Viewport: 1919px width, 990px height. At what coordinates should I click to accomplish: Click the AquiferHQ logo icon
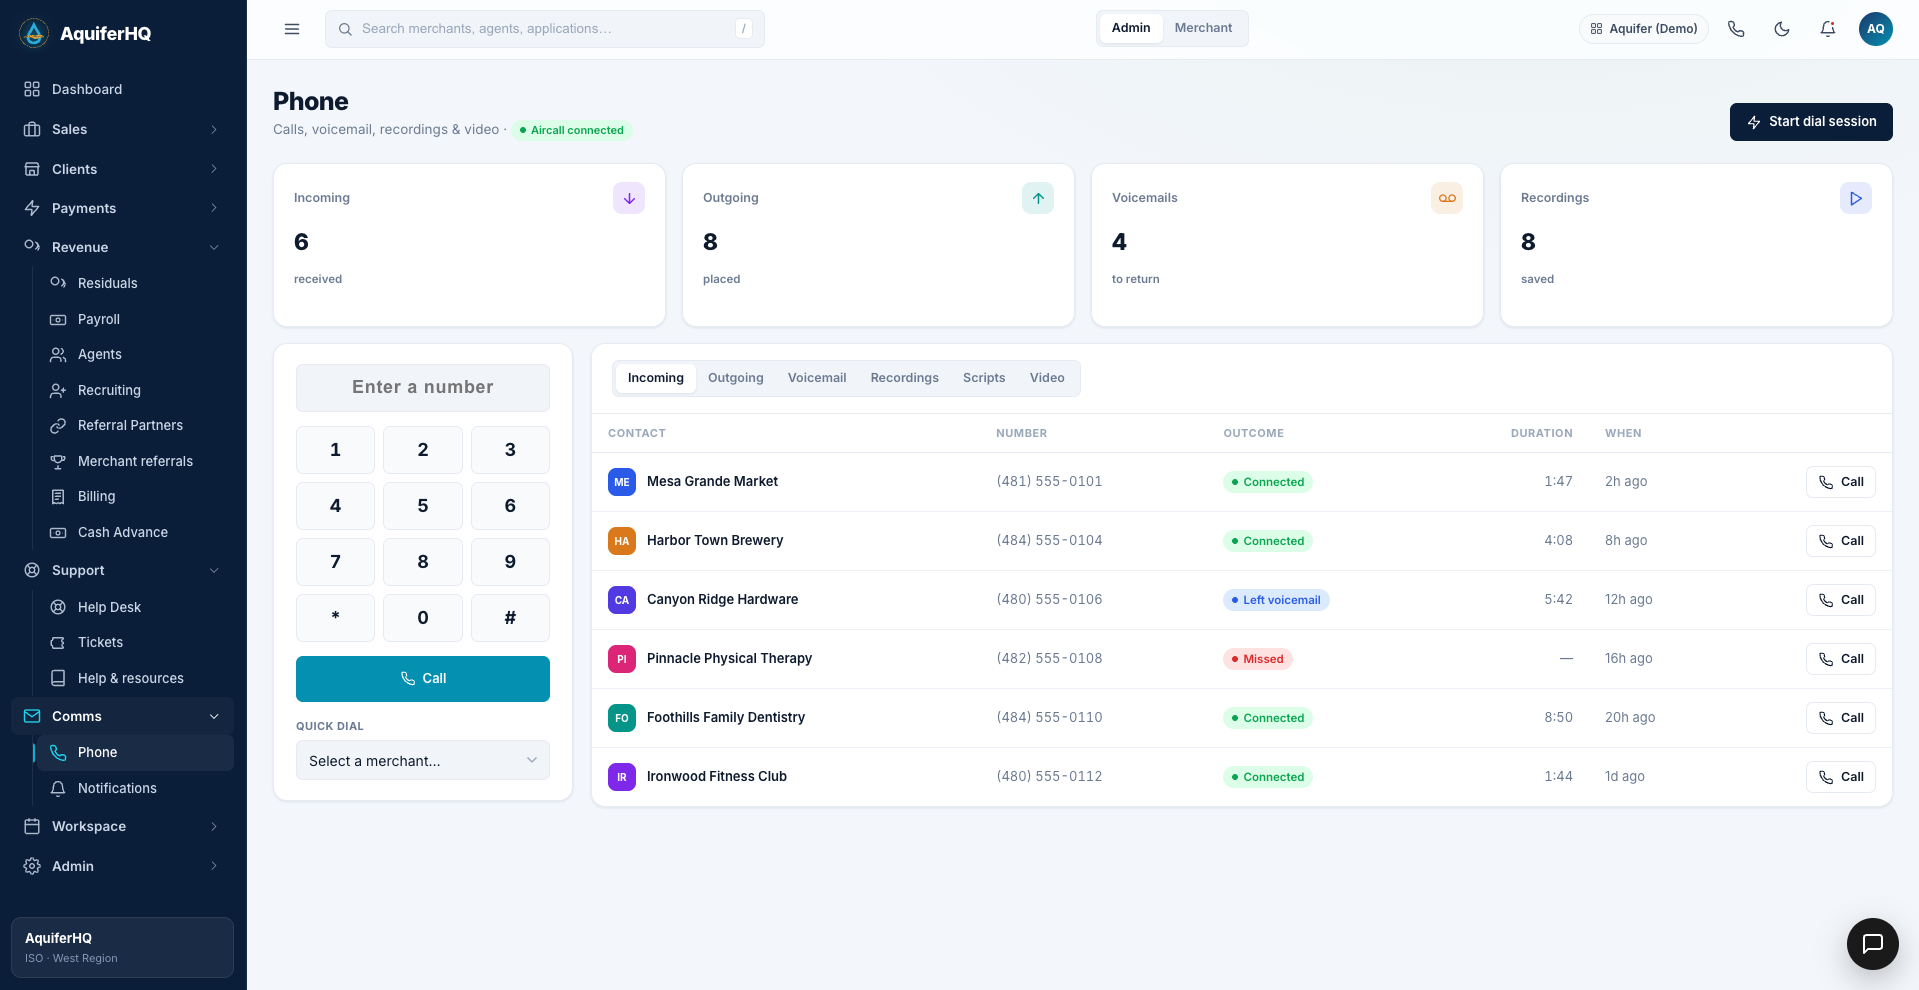click(x=34, y=33)
